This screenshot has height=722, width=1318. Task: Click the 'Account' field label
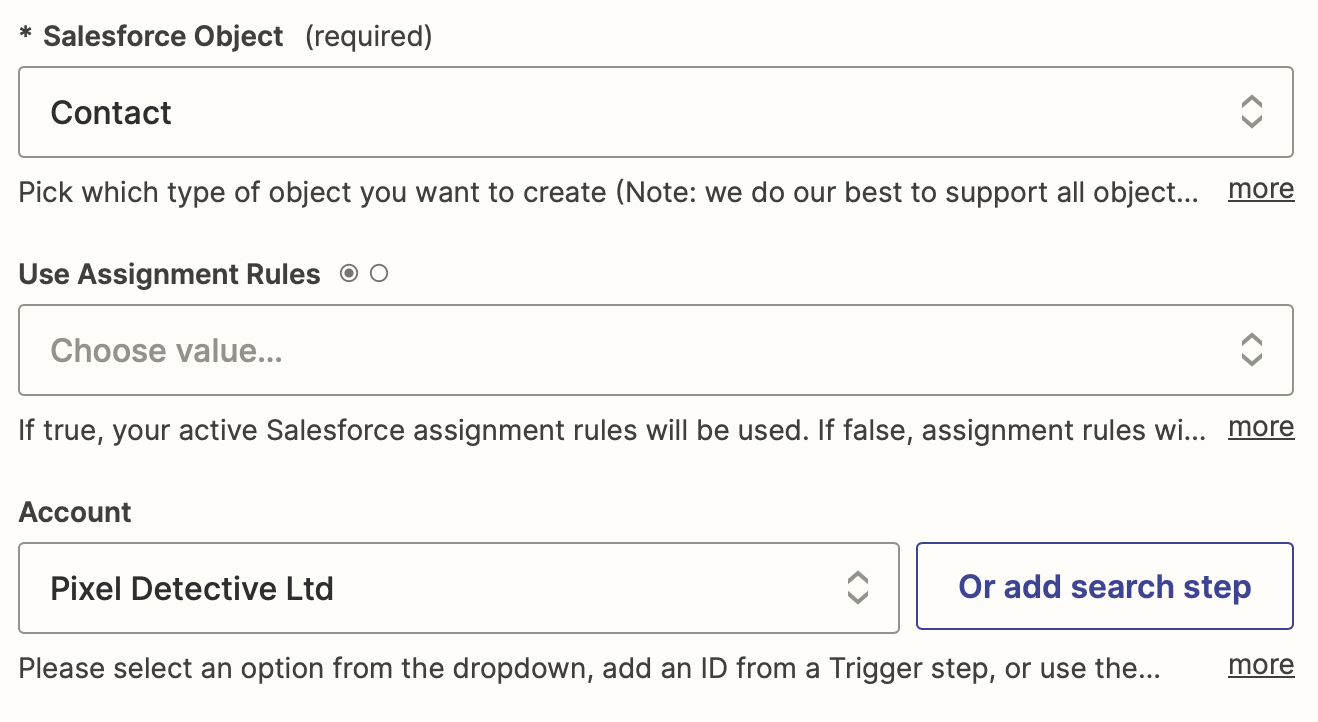[75, 512]
